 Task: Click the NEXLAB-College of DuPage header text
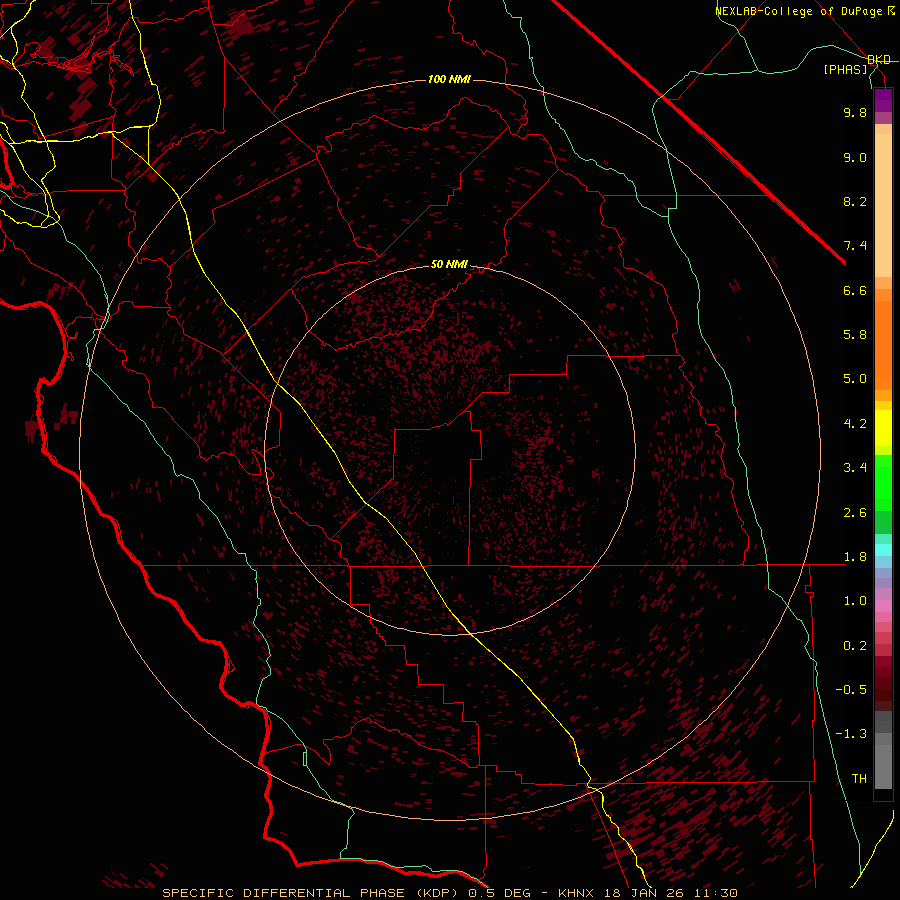tap(805, 11)
